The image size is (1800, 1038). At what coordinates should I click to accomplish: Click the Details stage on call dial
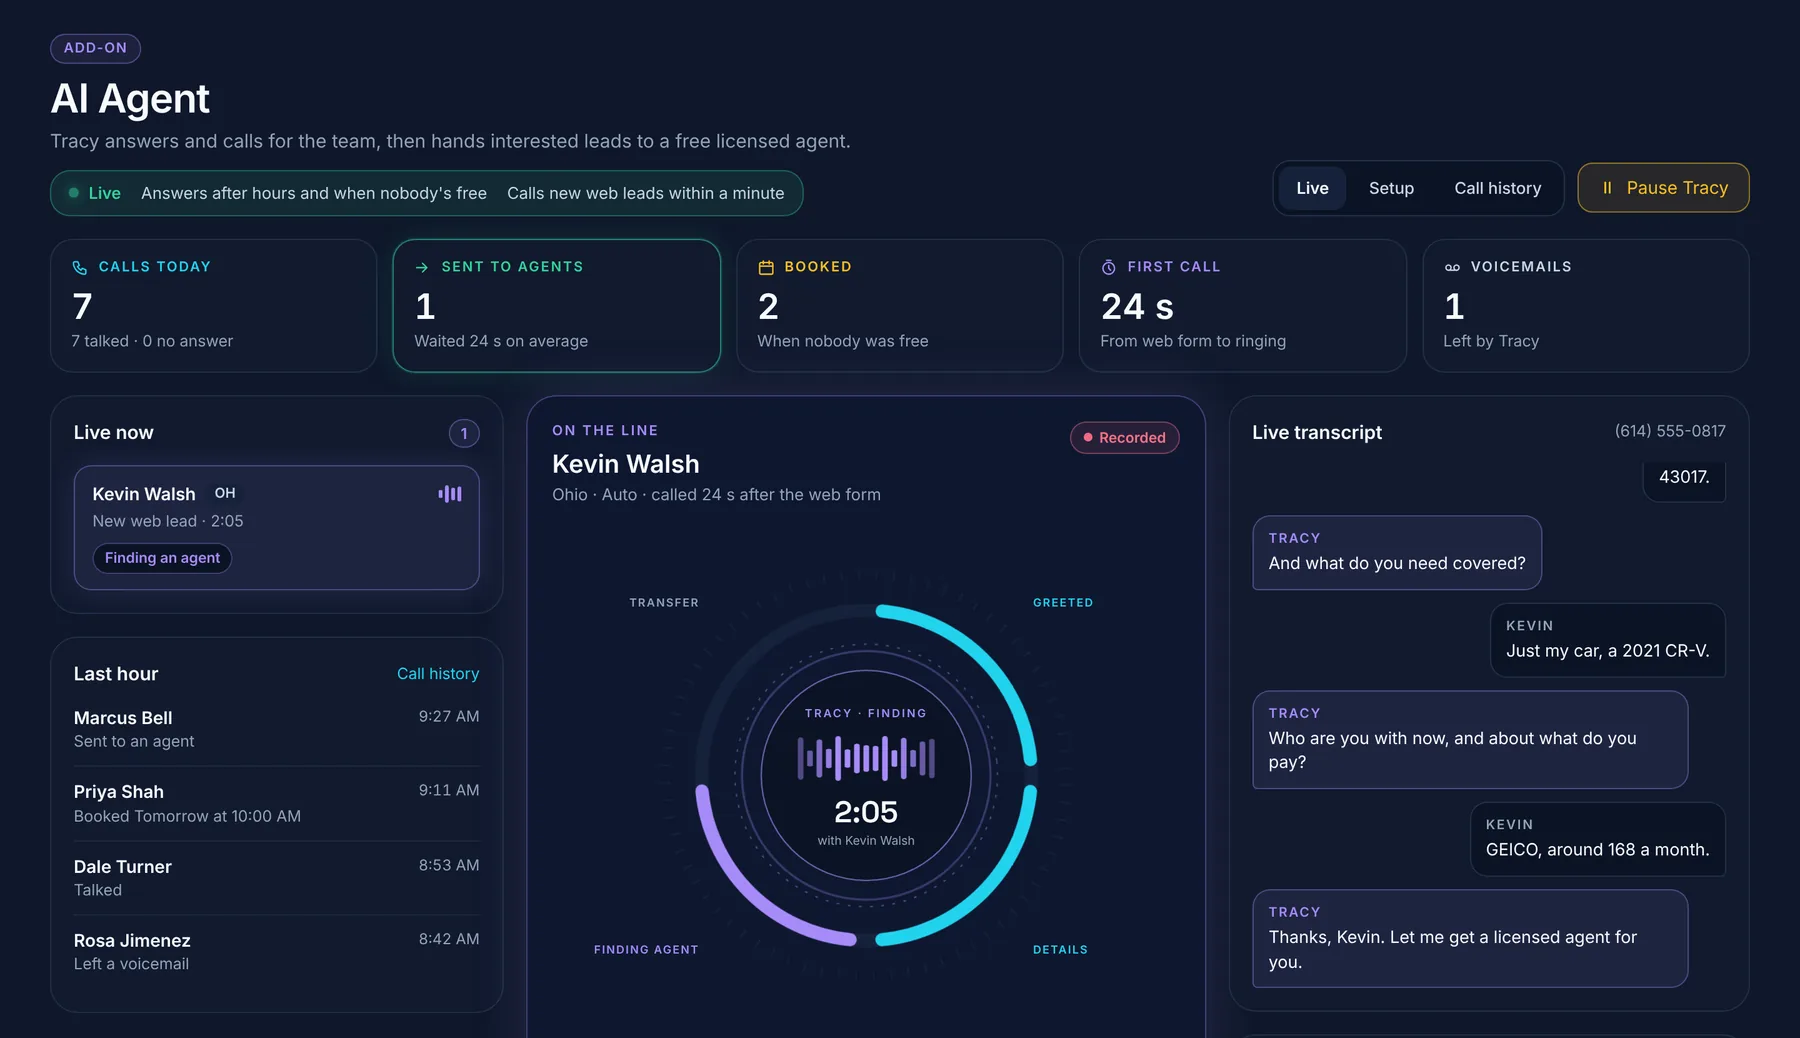[1060, 950]
